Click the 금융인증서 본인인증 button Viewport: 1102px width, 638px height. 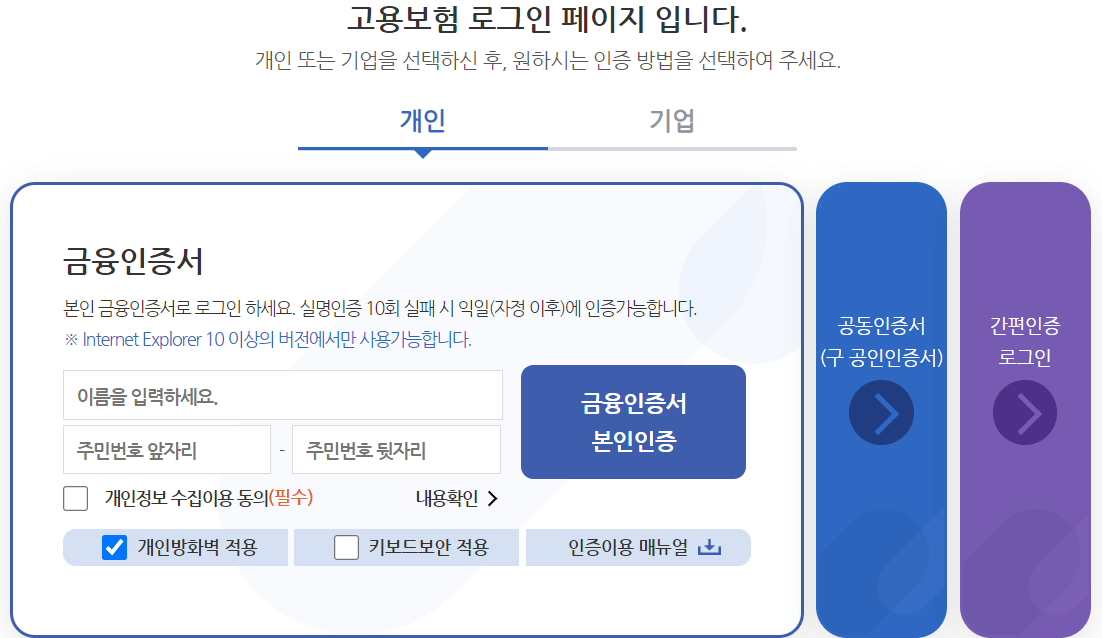[x=633, y=421]
